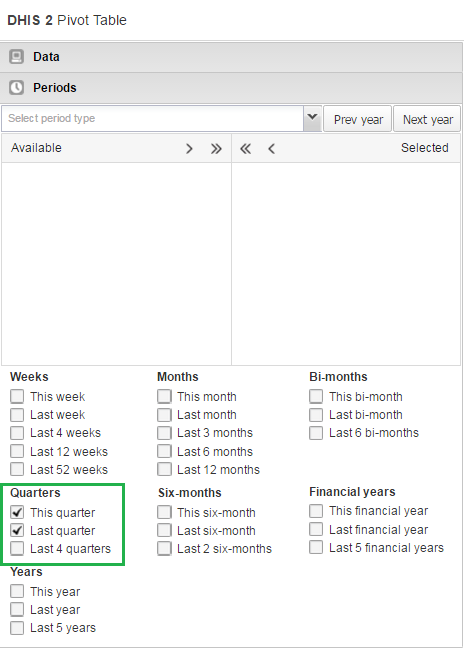Click the Select period type input field

(152, 119)
